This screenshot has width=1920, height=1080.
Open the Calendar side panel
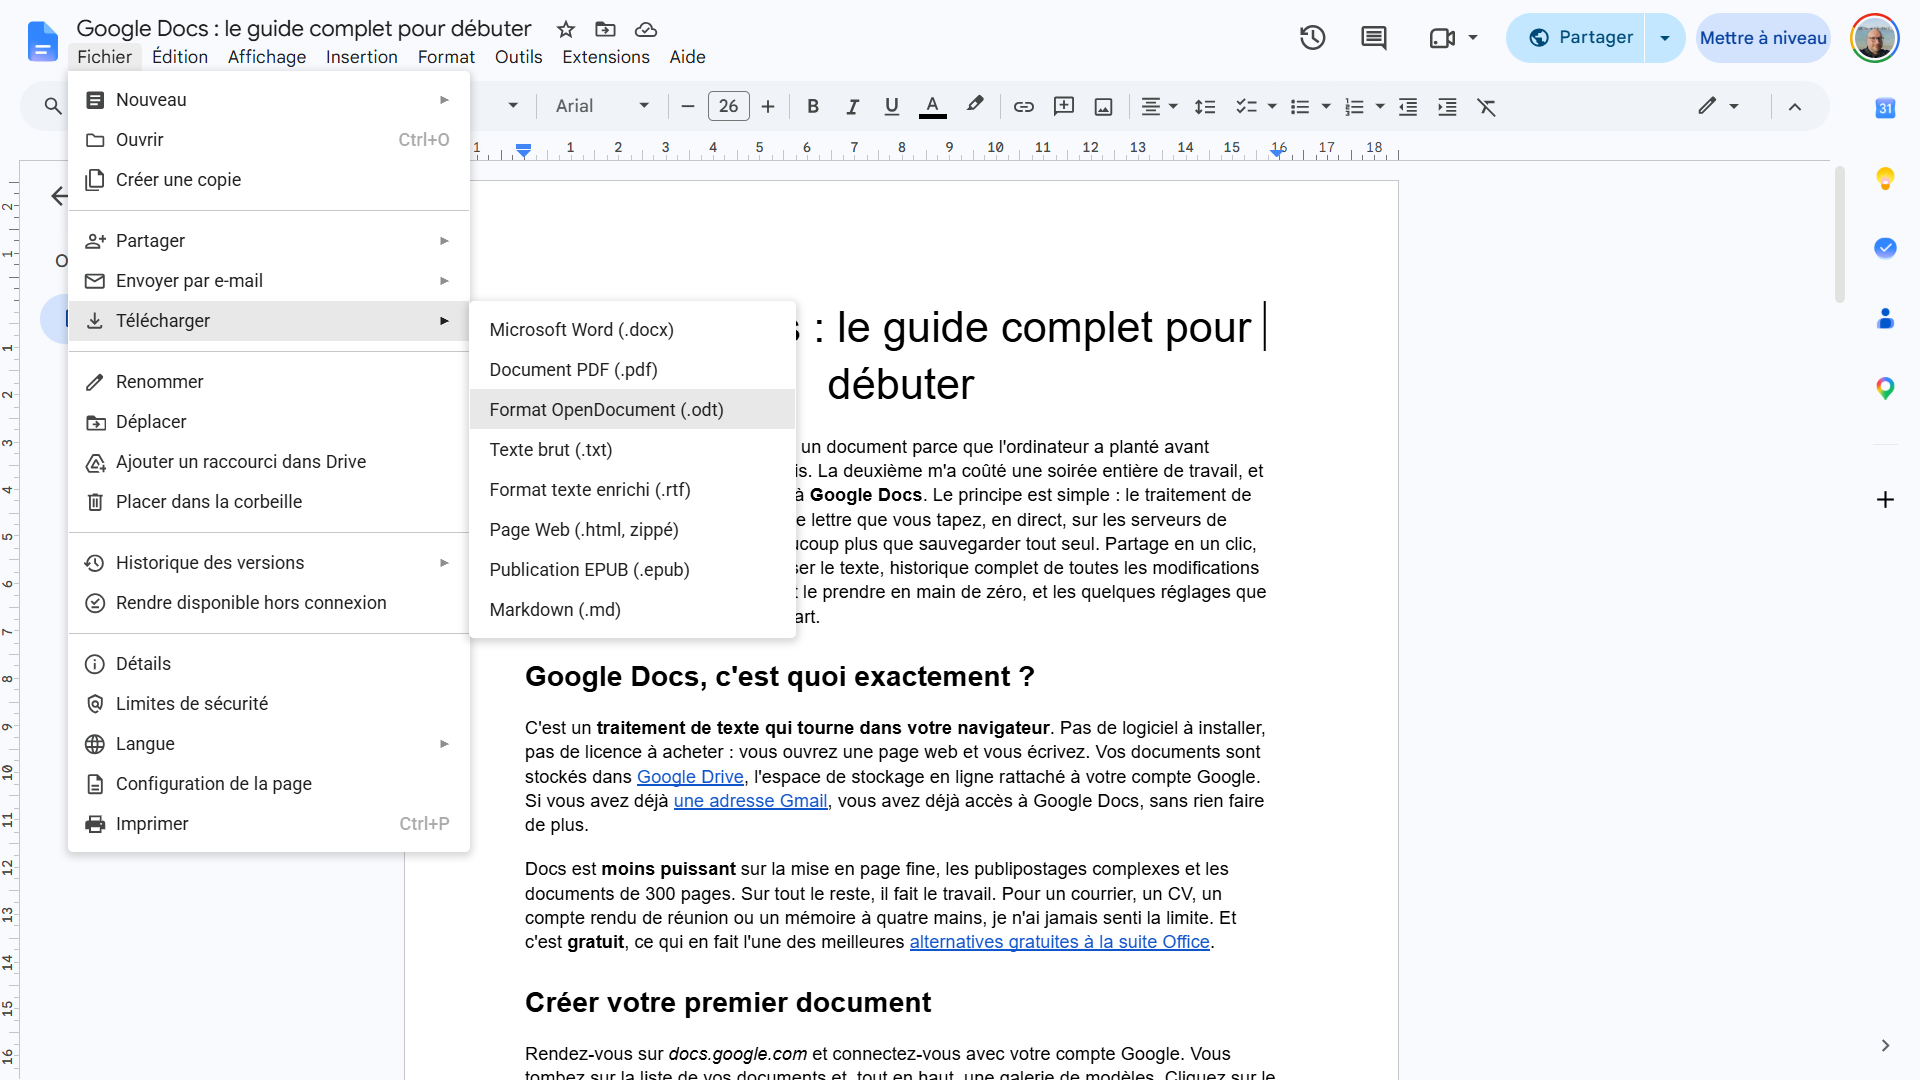(1885, 108)
